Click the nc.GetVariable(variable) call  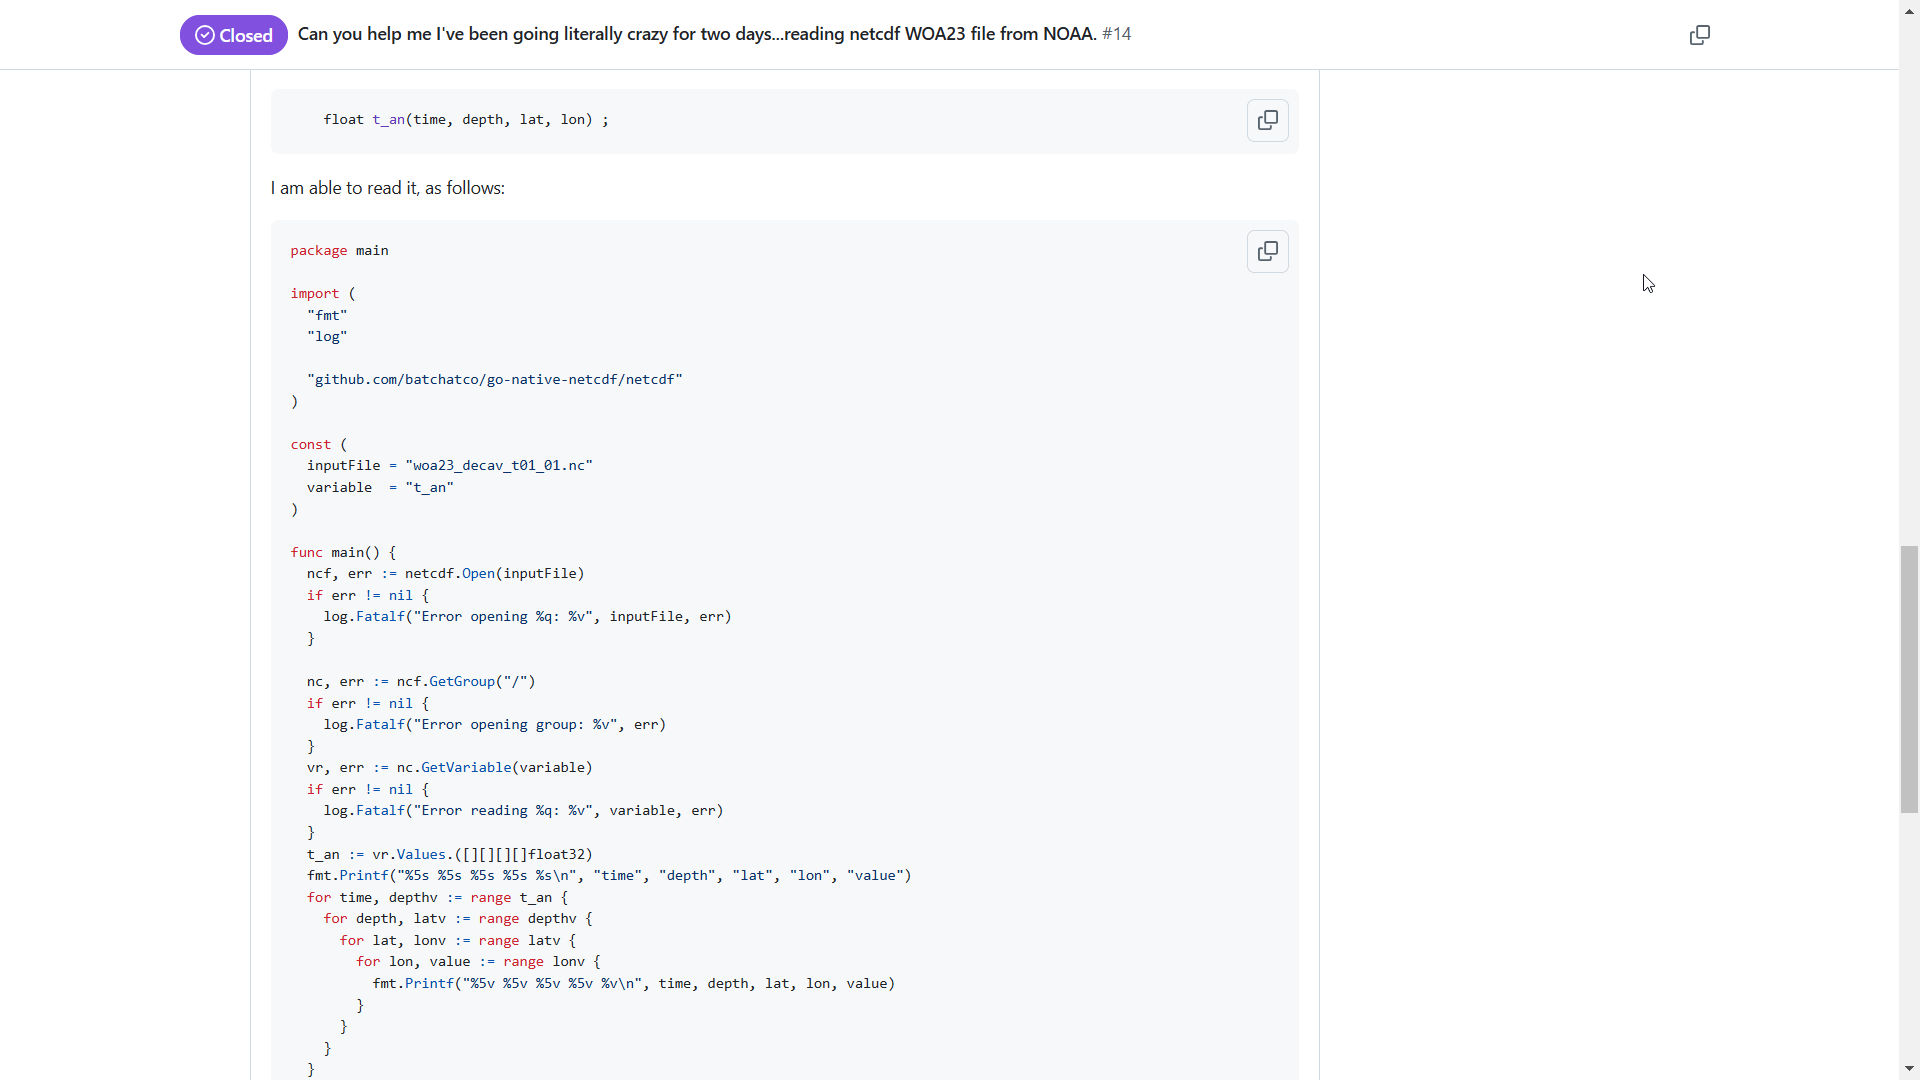point(494,768)
